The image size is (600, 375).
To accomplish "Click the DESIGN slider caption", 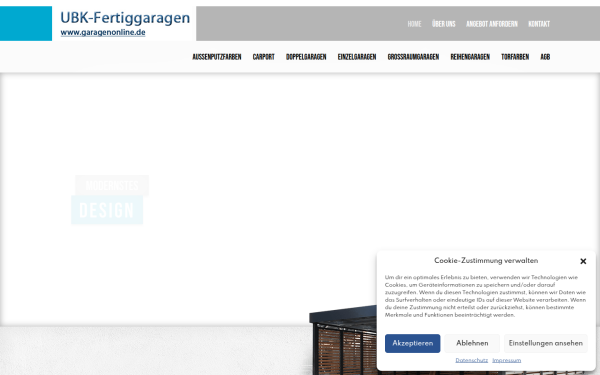I will click(107, 210).
